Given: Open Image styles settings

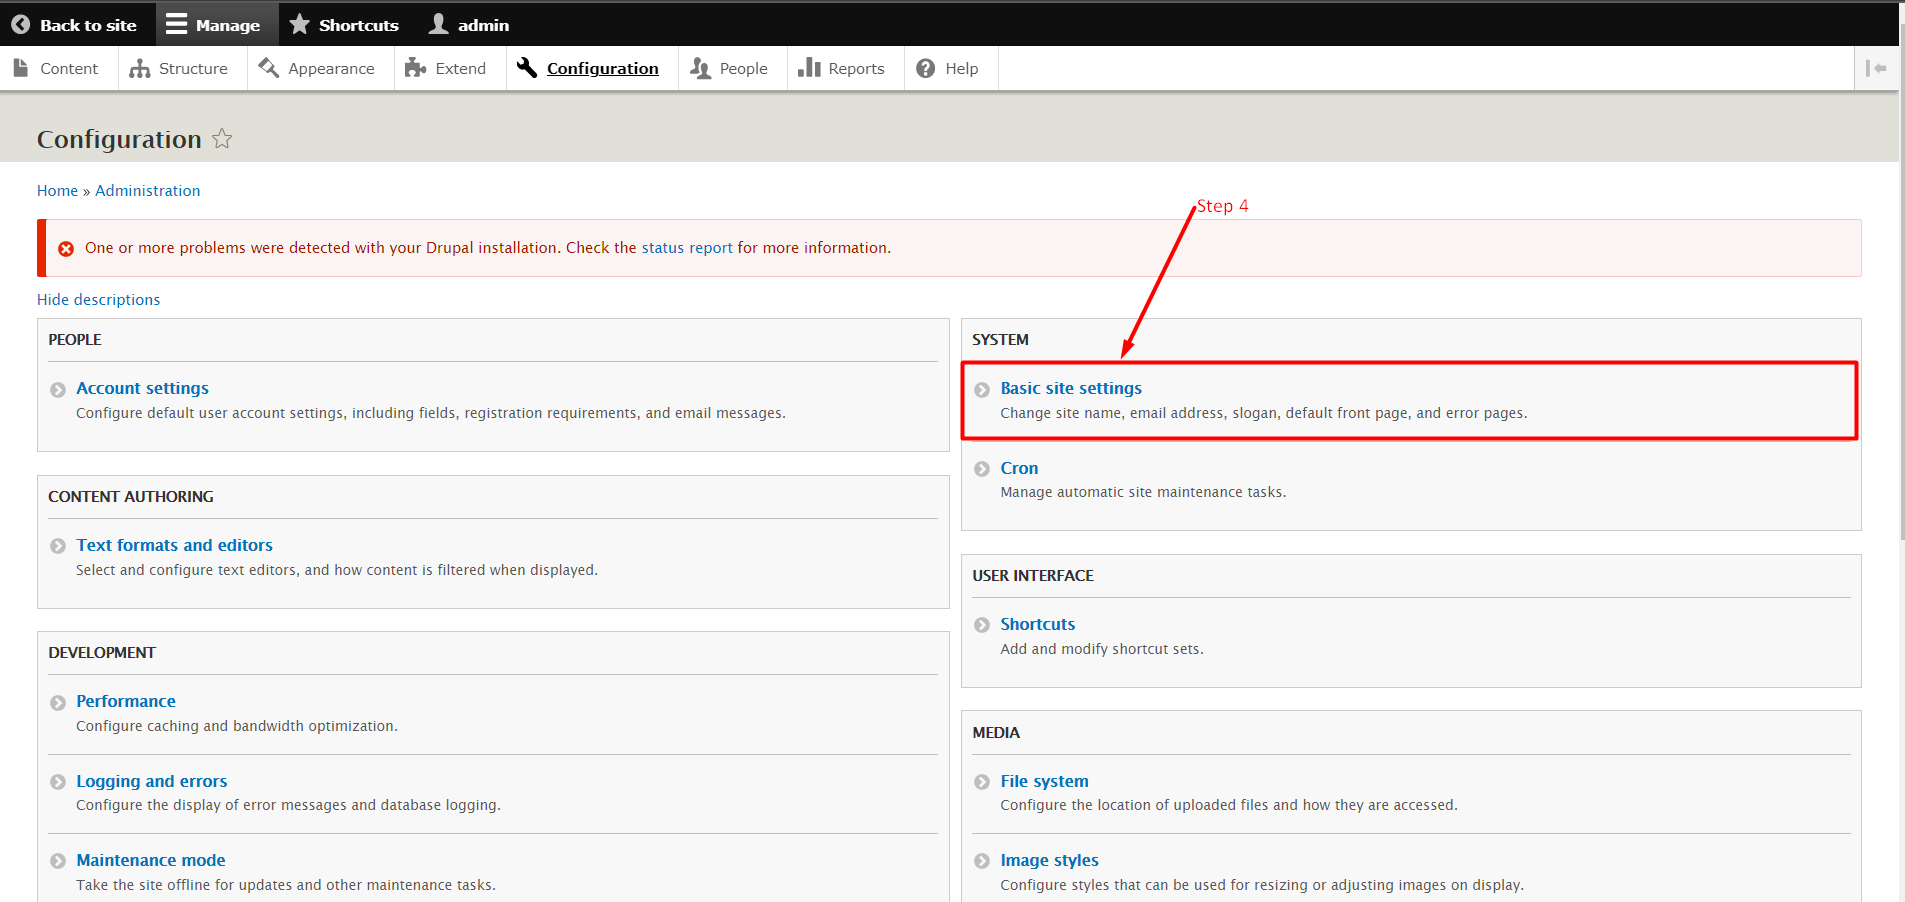Looking at the screenshot, I should [1049, 860].
